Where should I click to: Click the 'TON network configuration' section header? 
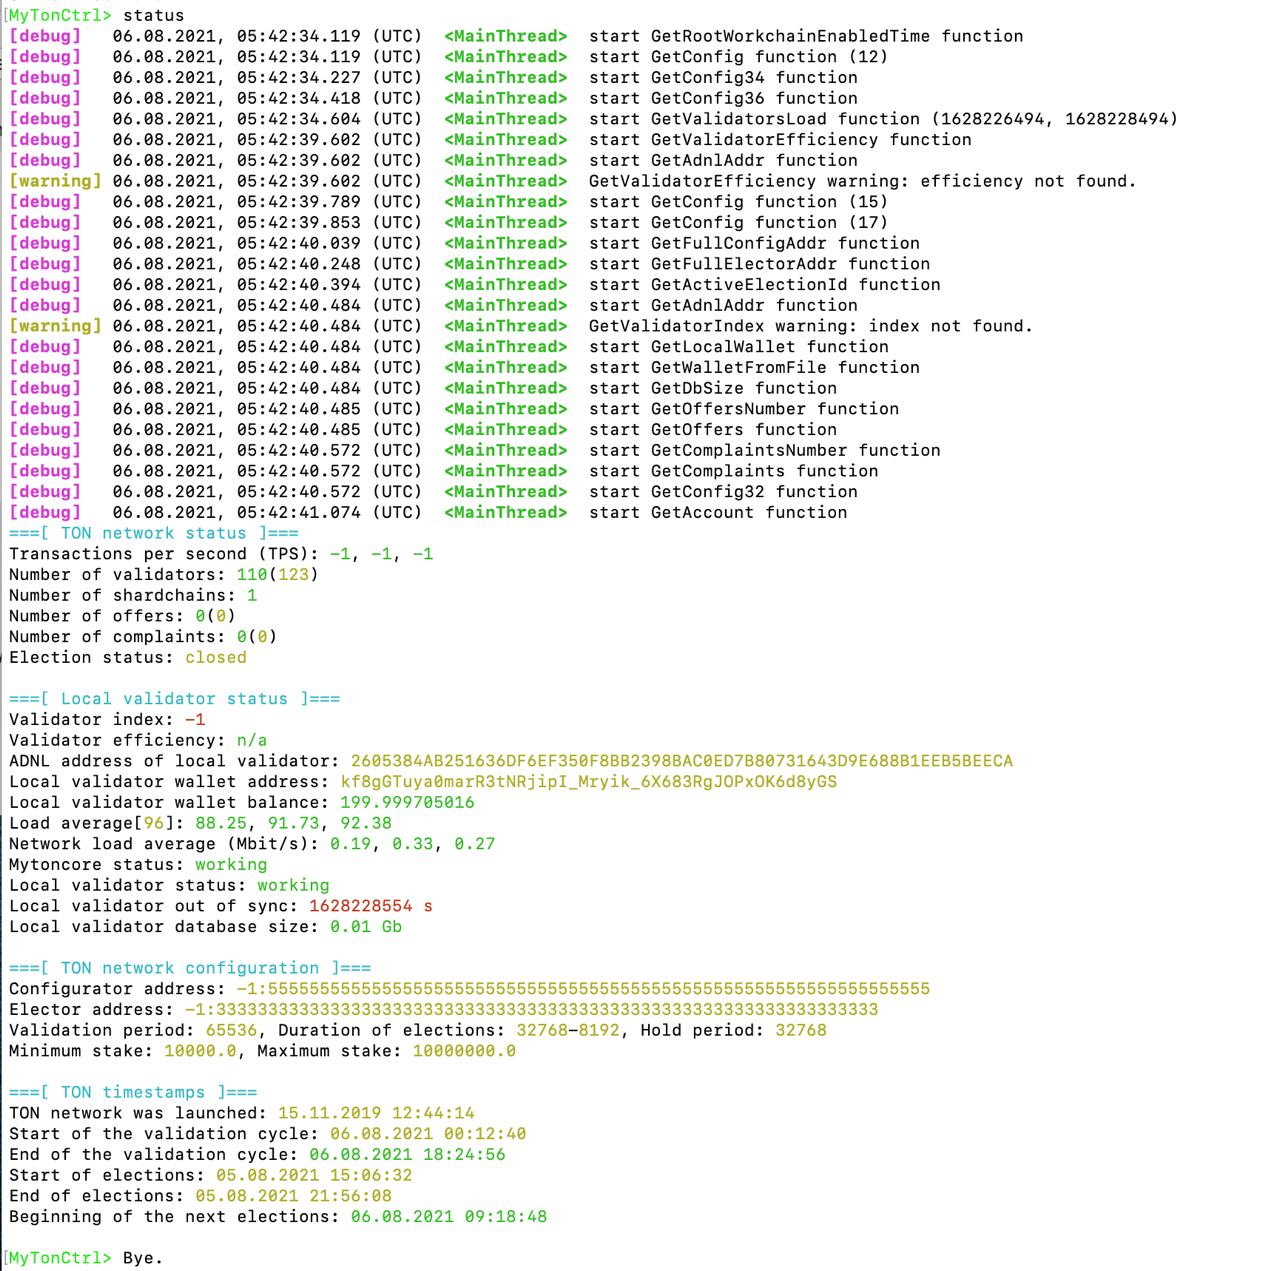tap(190, 968)
